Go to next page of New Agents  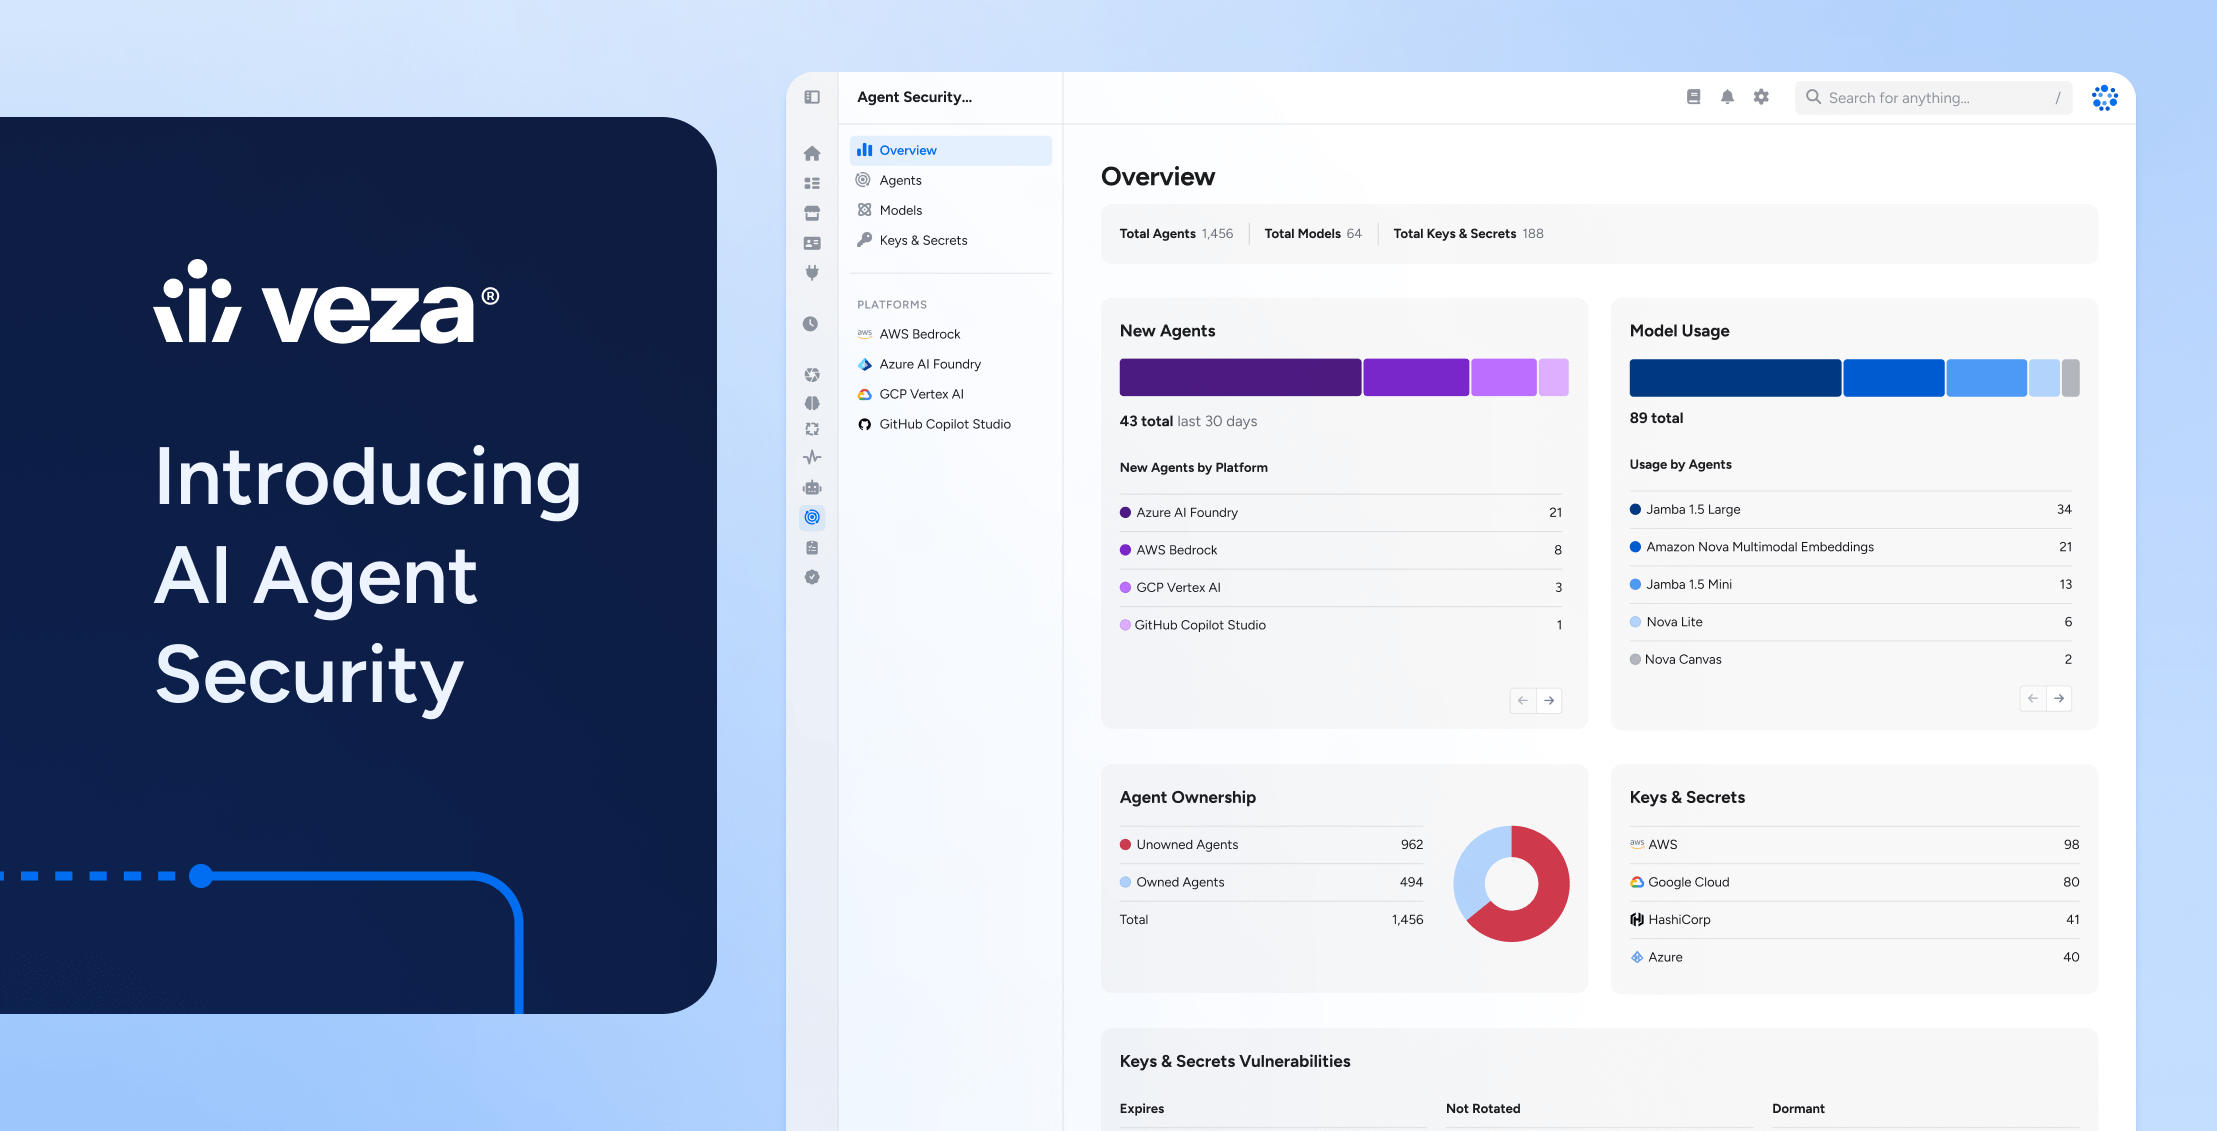click(x=1549, y=700)
